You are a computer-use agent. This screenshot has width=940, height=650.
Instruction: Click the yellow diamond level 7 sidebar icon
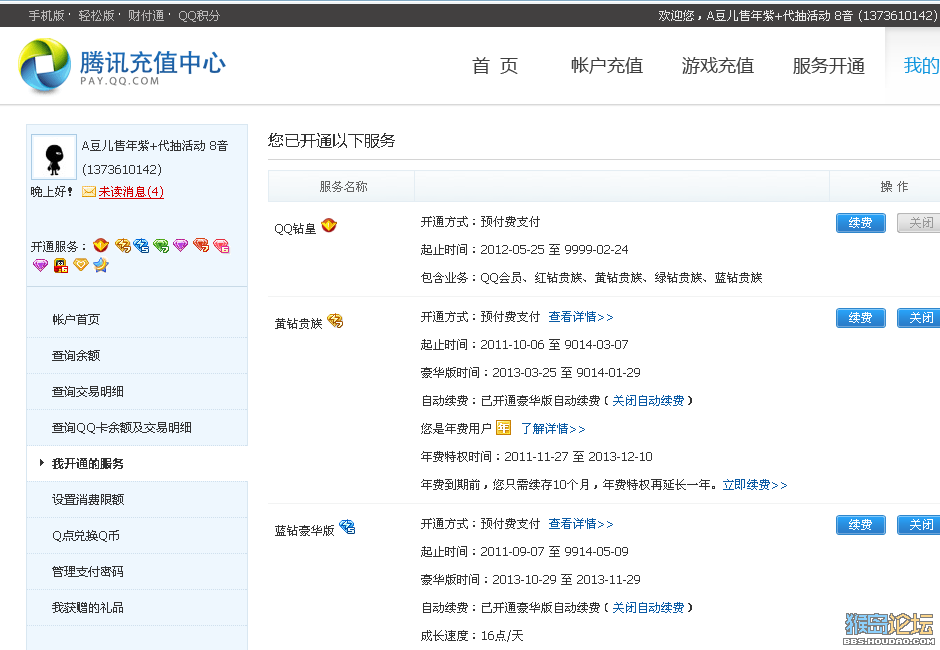click(122, 245)
